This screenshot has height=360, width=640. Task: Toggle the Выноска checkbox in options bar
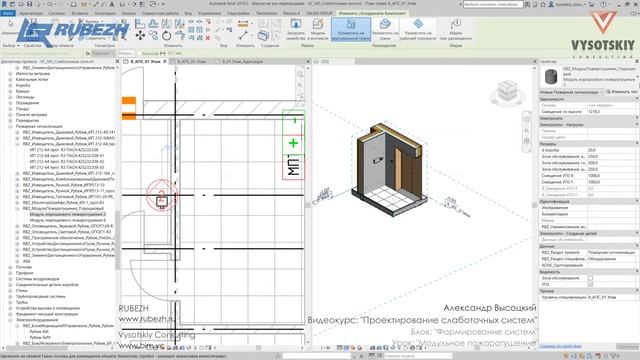tap(140, 53)
